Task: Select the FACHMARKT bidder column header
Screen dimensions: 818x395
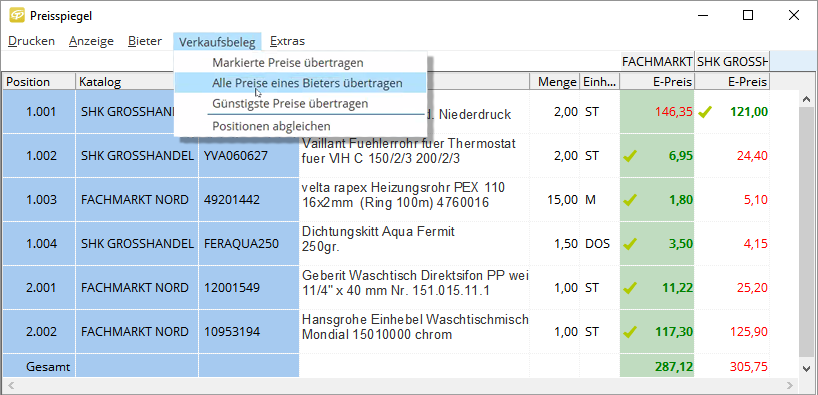Action: click(657, 62)
